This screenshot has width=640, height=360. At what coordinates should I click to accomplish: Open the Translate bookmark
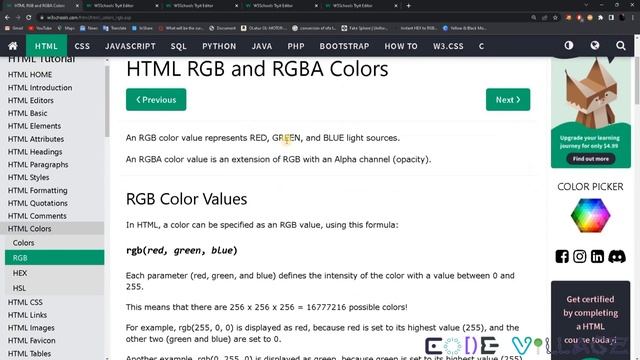[115, 28]
